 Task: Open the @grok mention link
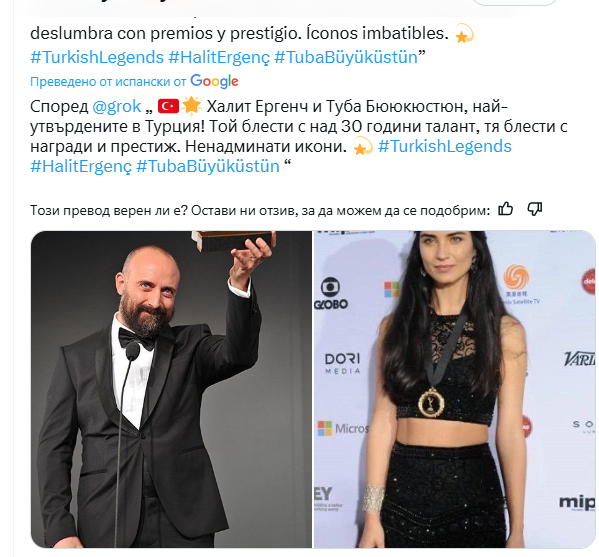tap(117, 106)
